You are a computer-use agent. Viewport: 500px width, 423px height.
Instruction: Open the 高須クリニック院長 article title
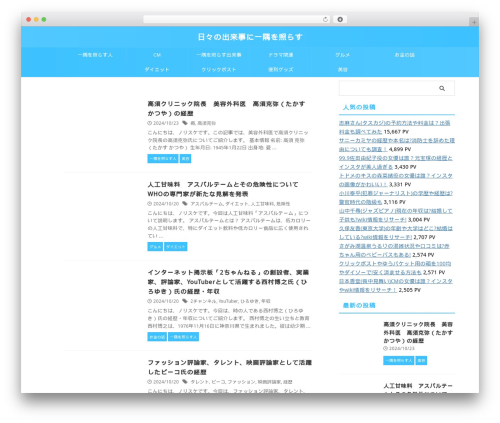point(226,109)
